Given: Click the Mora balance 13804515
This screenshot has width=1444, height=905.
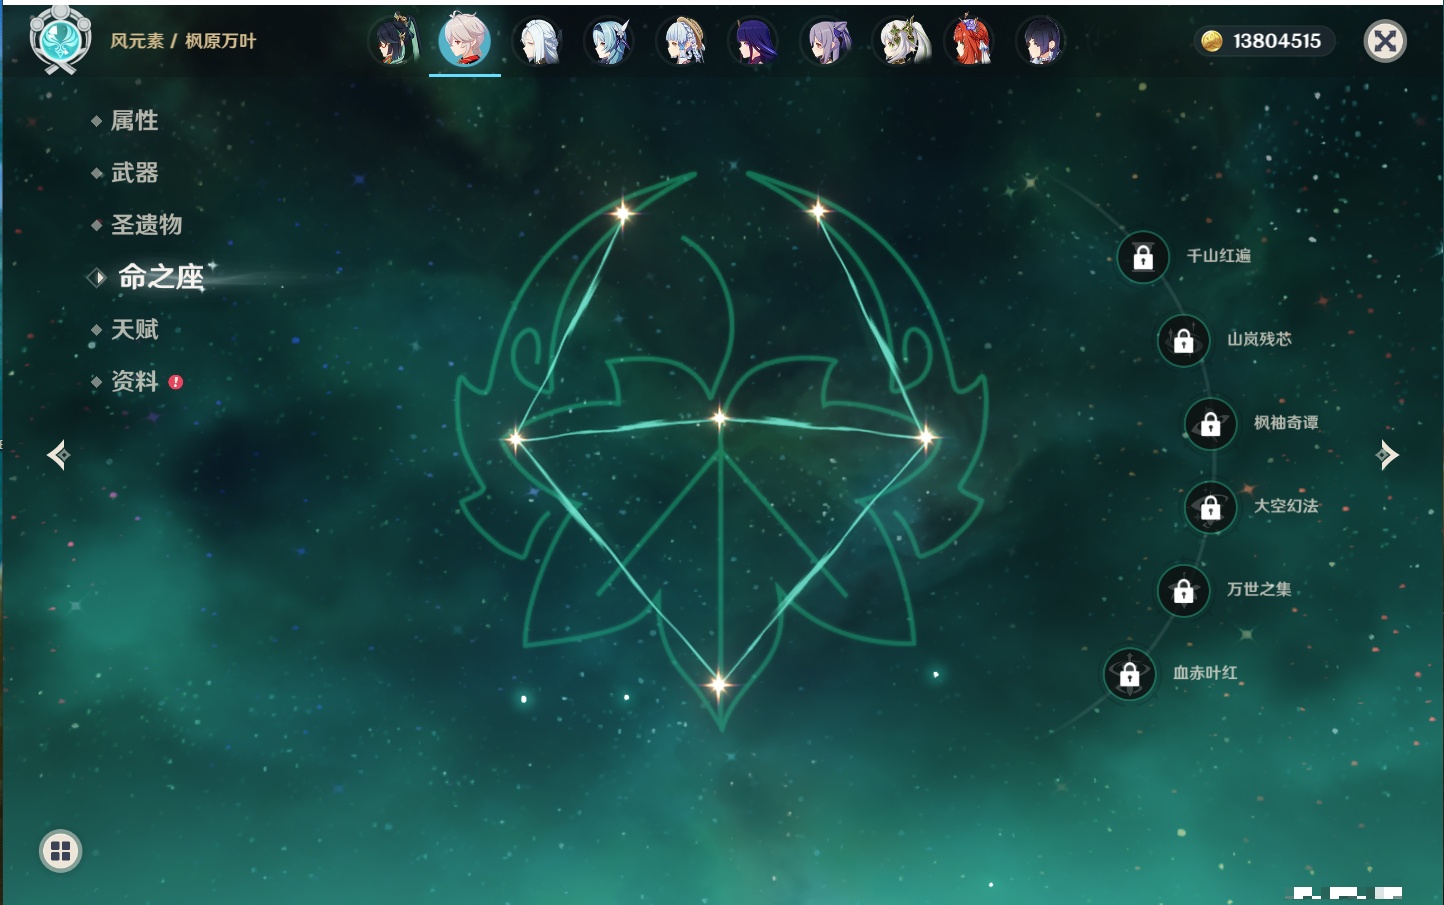Looking at the screenshot, I should 1277,41.
